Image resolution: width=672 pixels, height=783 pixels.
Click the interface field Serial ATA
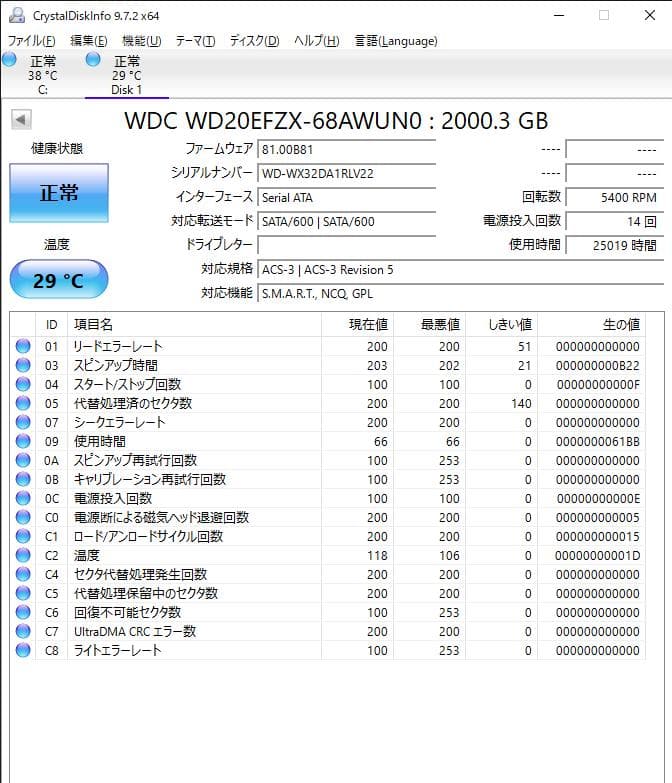click(346, 197)
